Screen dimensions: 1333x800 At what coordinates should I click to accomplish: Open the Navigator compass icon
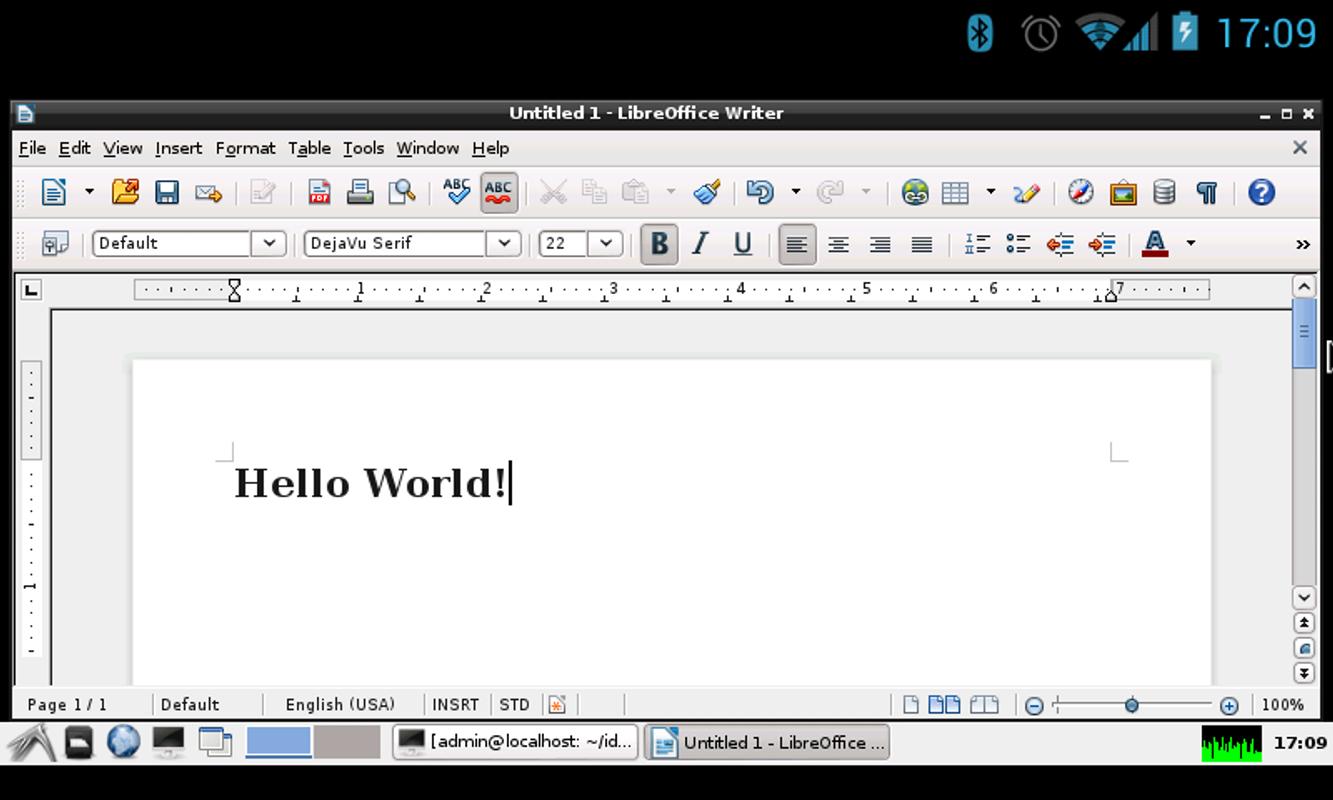(x=1081, y=192)
